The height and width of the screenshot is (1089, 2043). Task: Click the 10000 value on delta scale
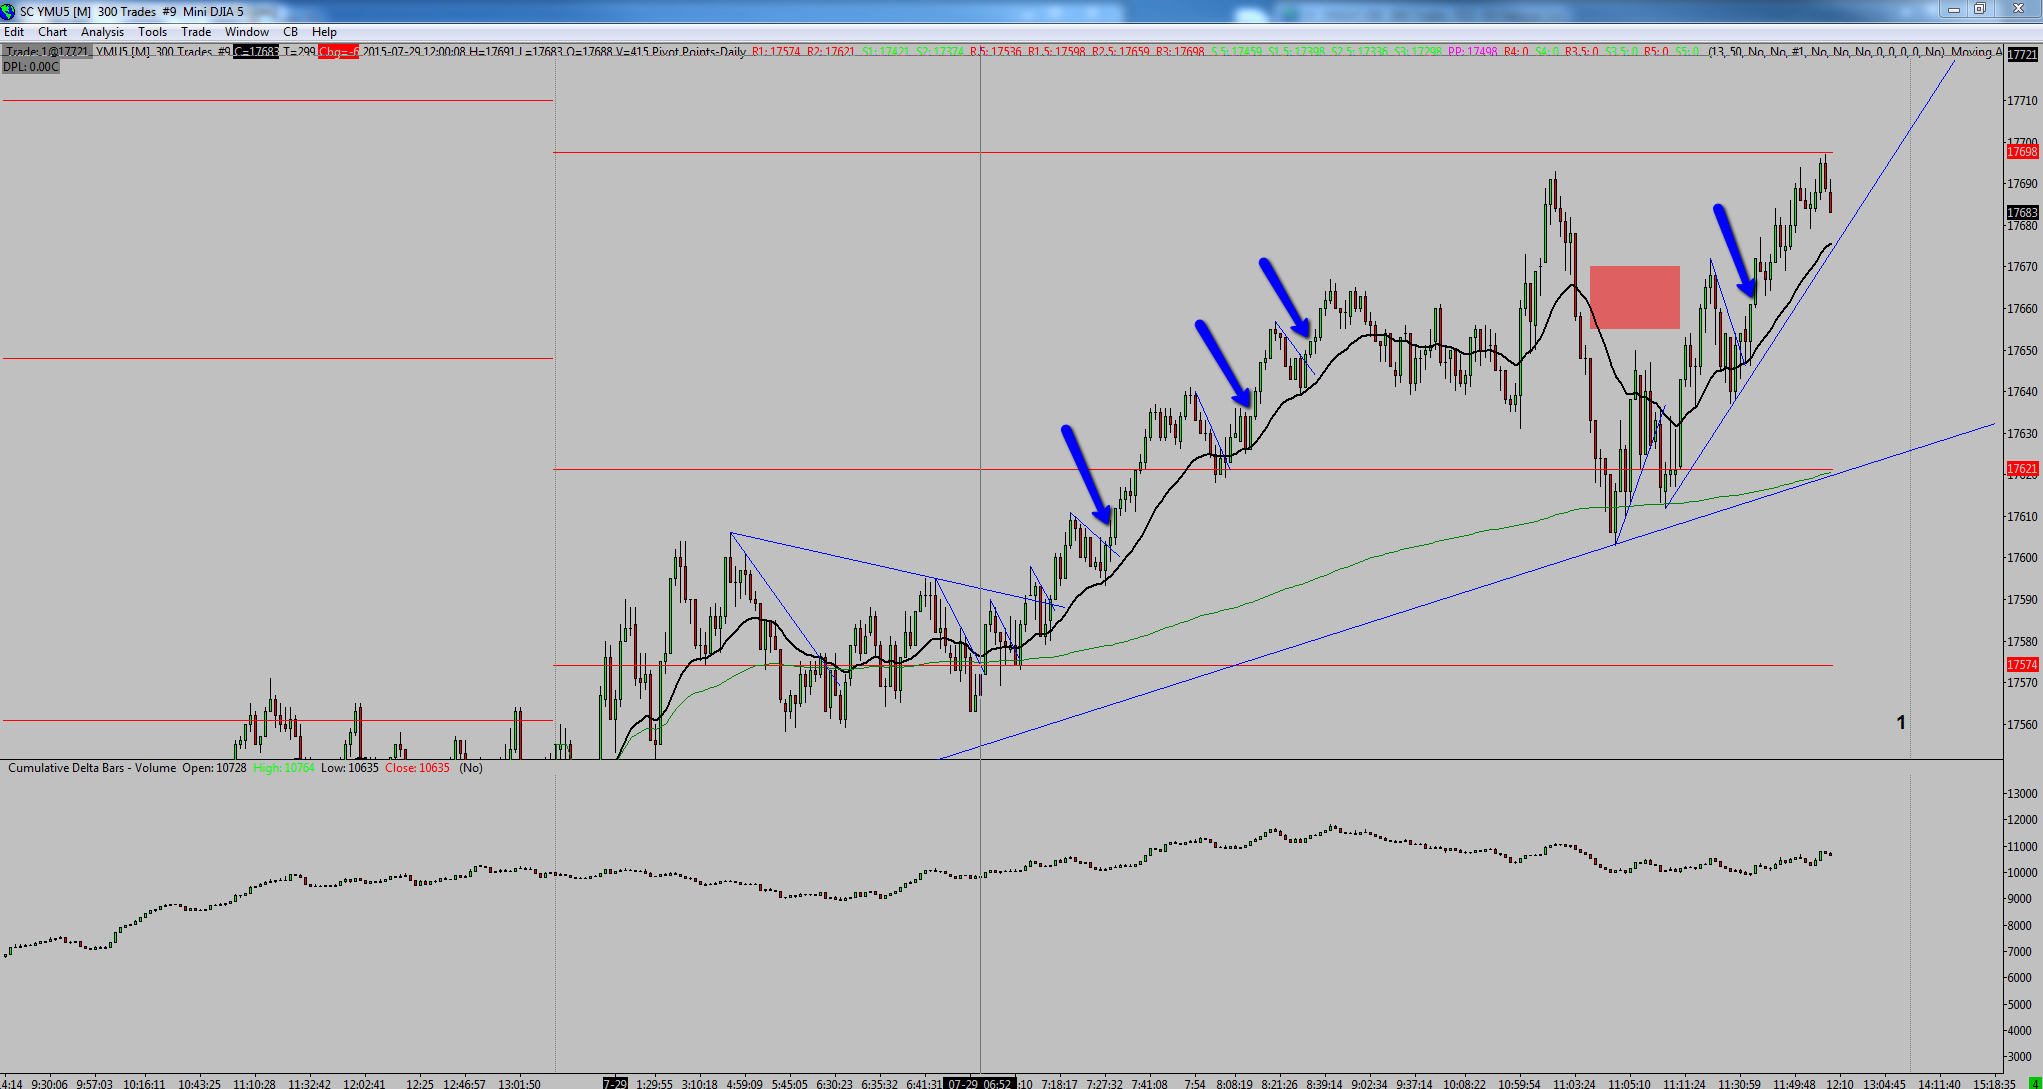pyautogui.click(x=2022, y=873)
